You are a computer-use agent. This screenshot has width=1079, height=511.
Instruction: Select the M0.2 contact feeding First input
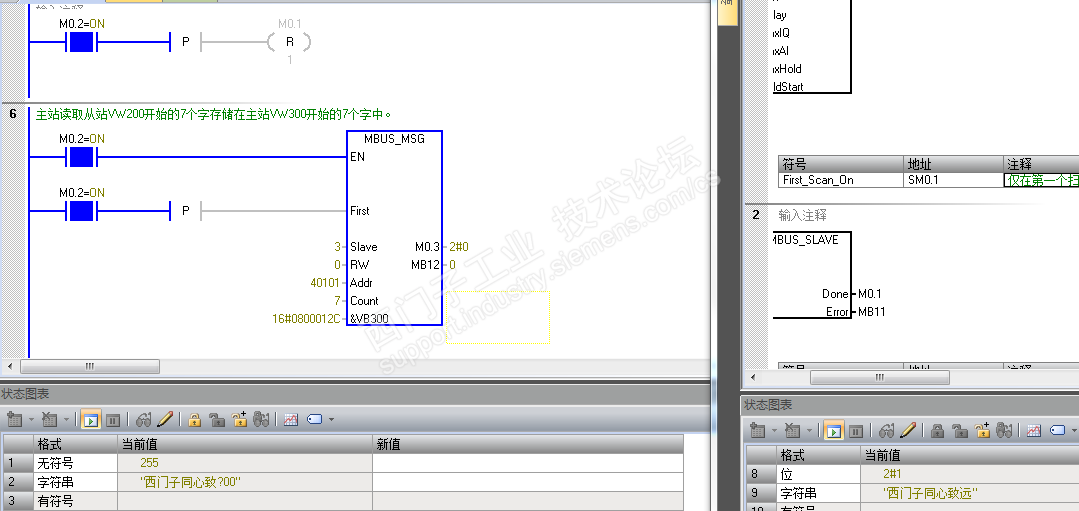[x=81, y=211]
